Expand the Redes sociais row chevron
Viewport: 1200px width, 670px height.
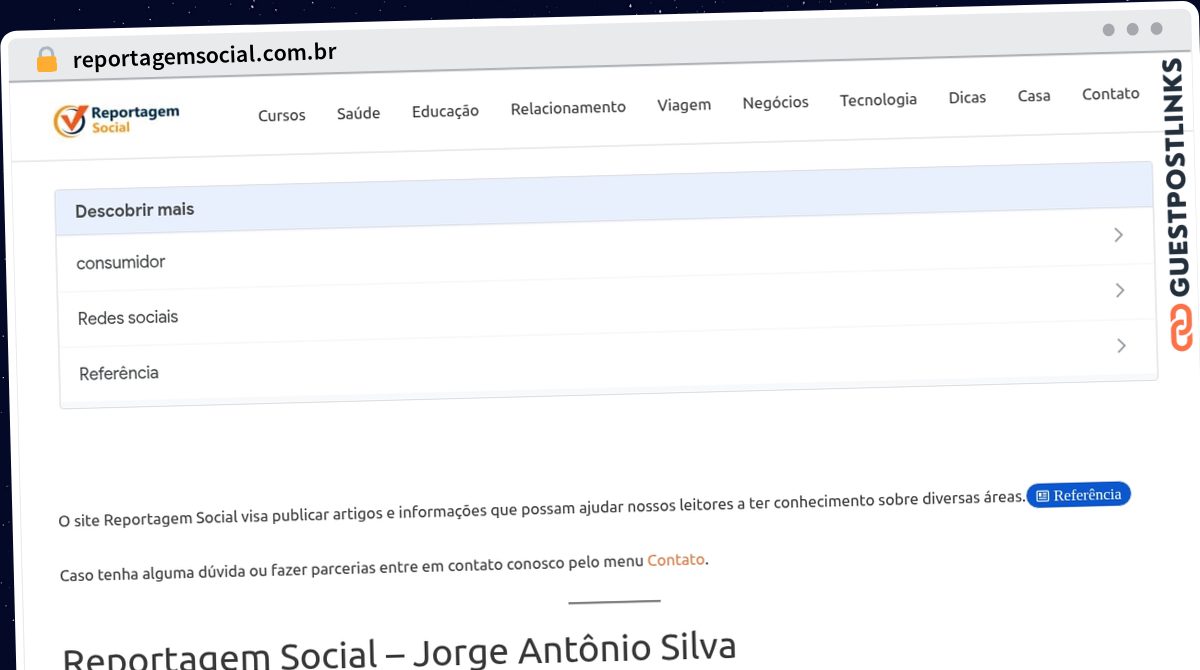1119,290
